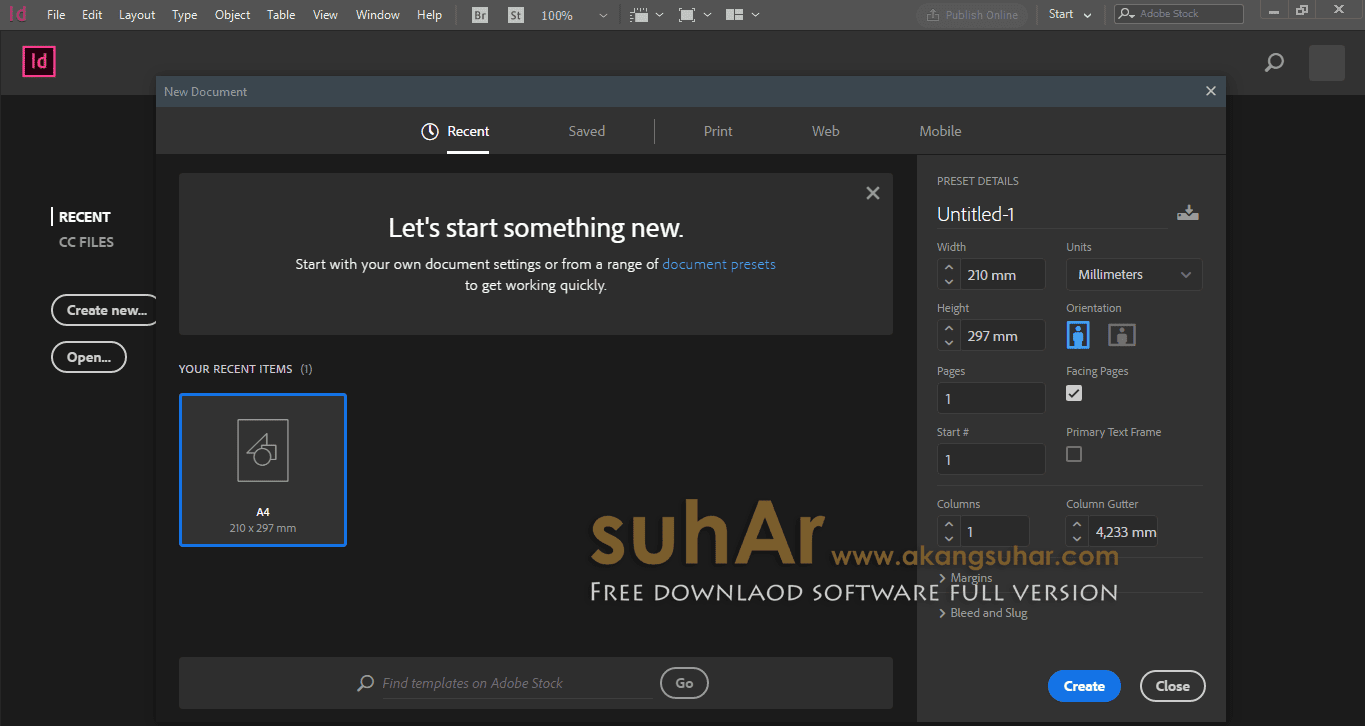Click the search magnifier icon
Viewport: 1365px width, 726px height.
pos(1274,63)
